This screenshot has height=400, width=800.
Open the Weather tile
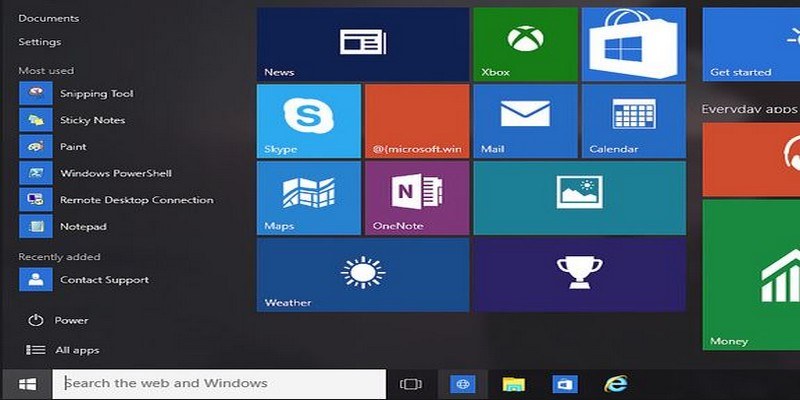point(362,275)
